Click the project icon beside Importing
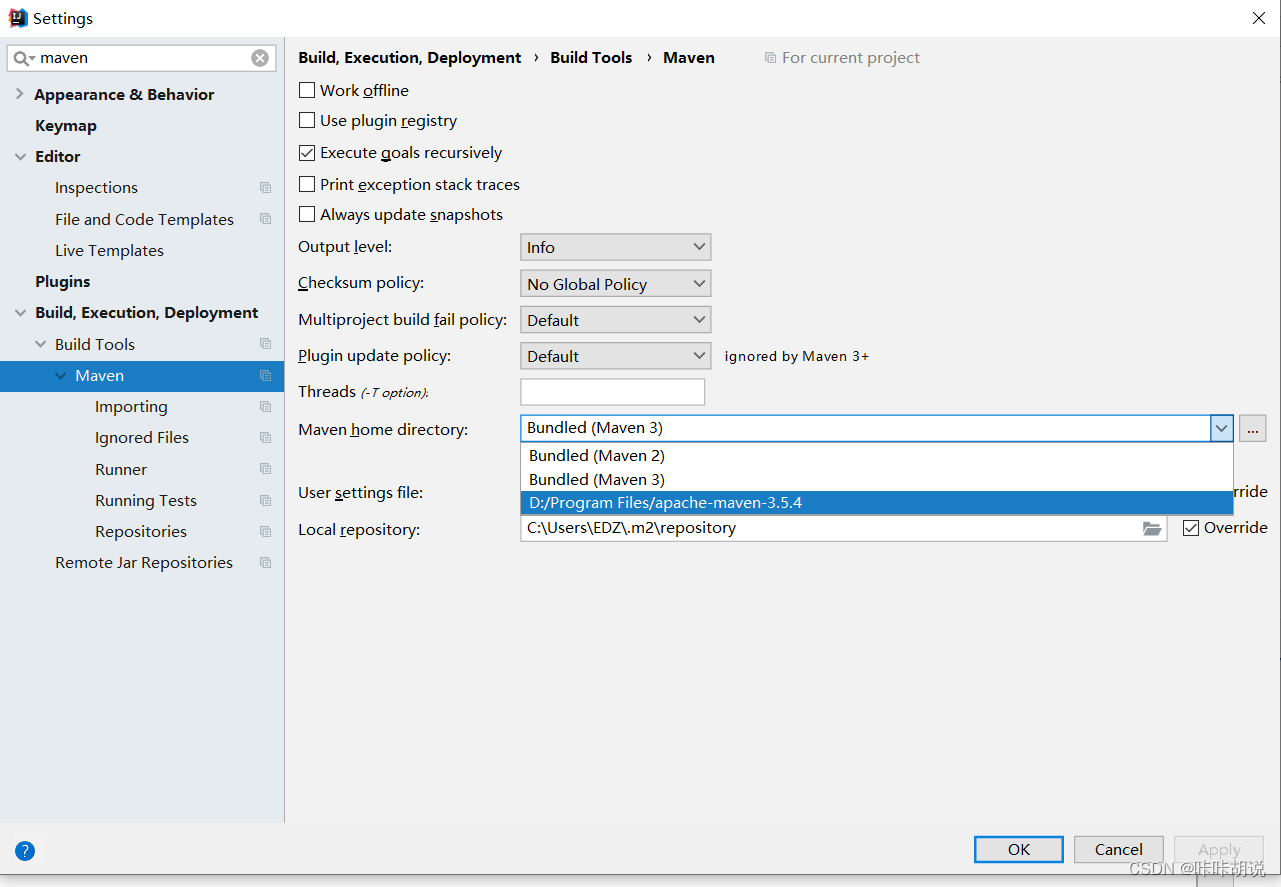 265,407
